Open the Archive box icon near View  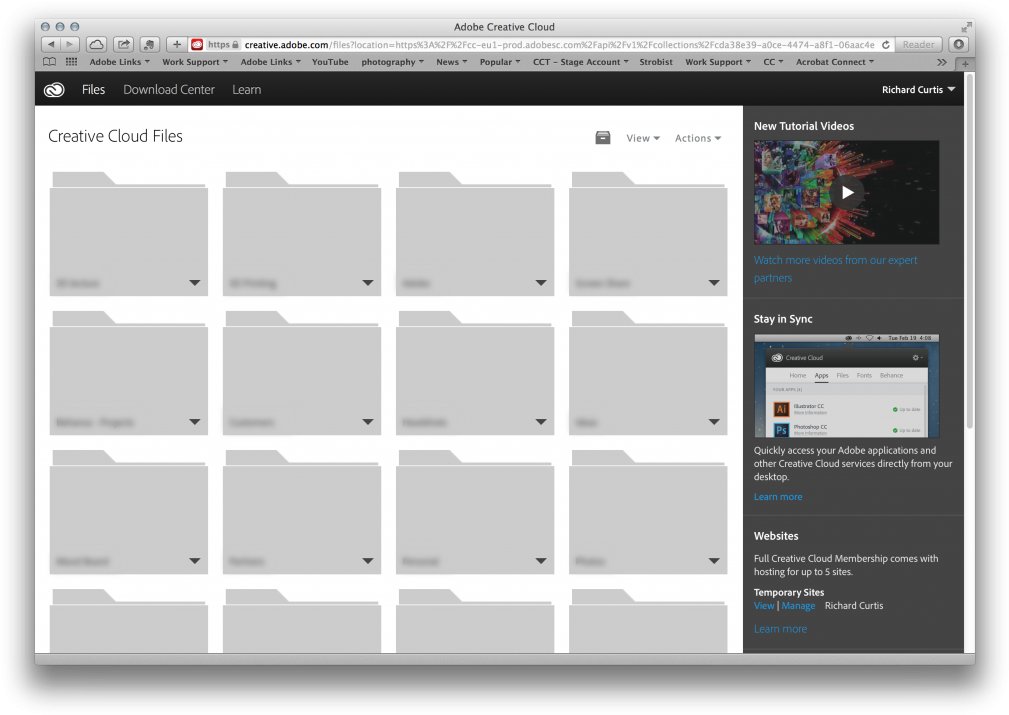click(x=603, y=138)
